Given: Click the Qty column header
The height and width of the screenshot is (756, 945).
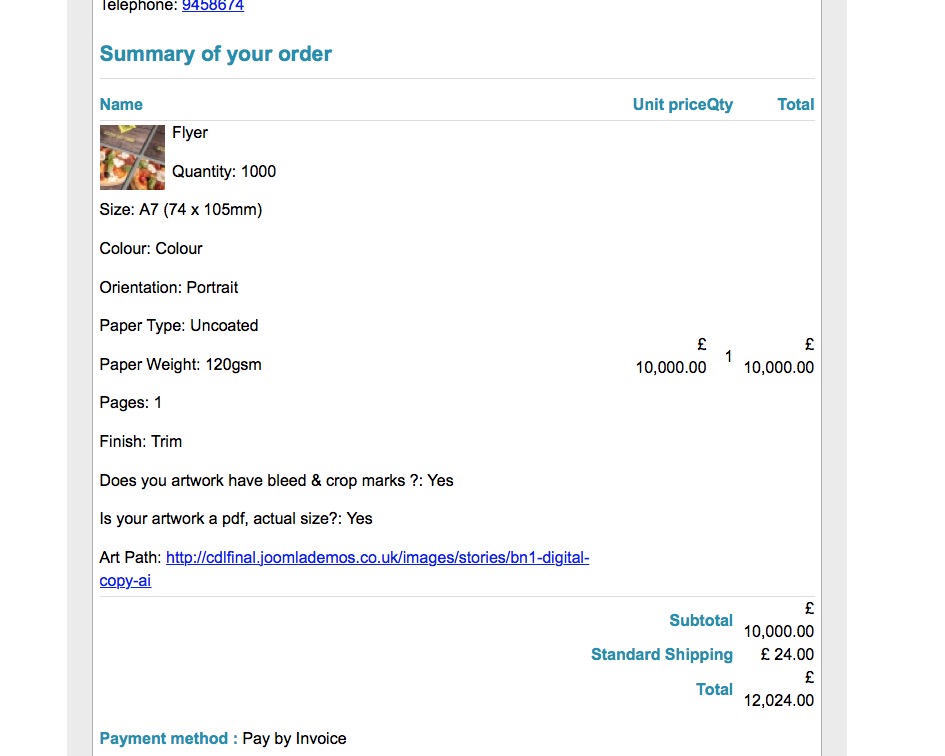Looking at the screenshot, I should tap(720, 104).
